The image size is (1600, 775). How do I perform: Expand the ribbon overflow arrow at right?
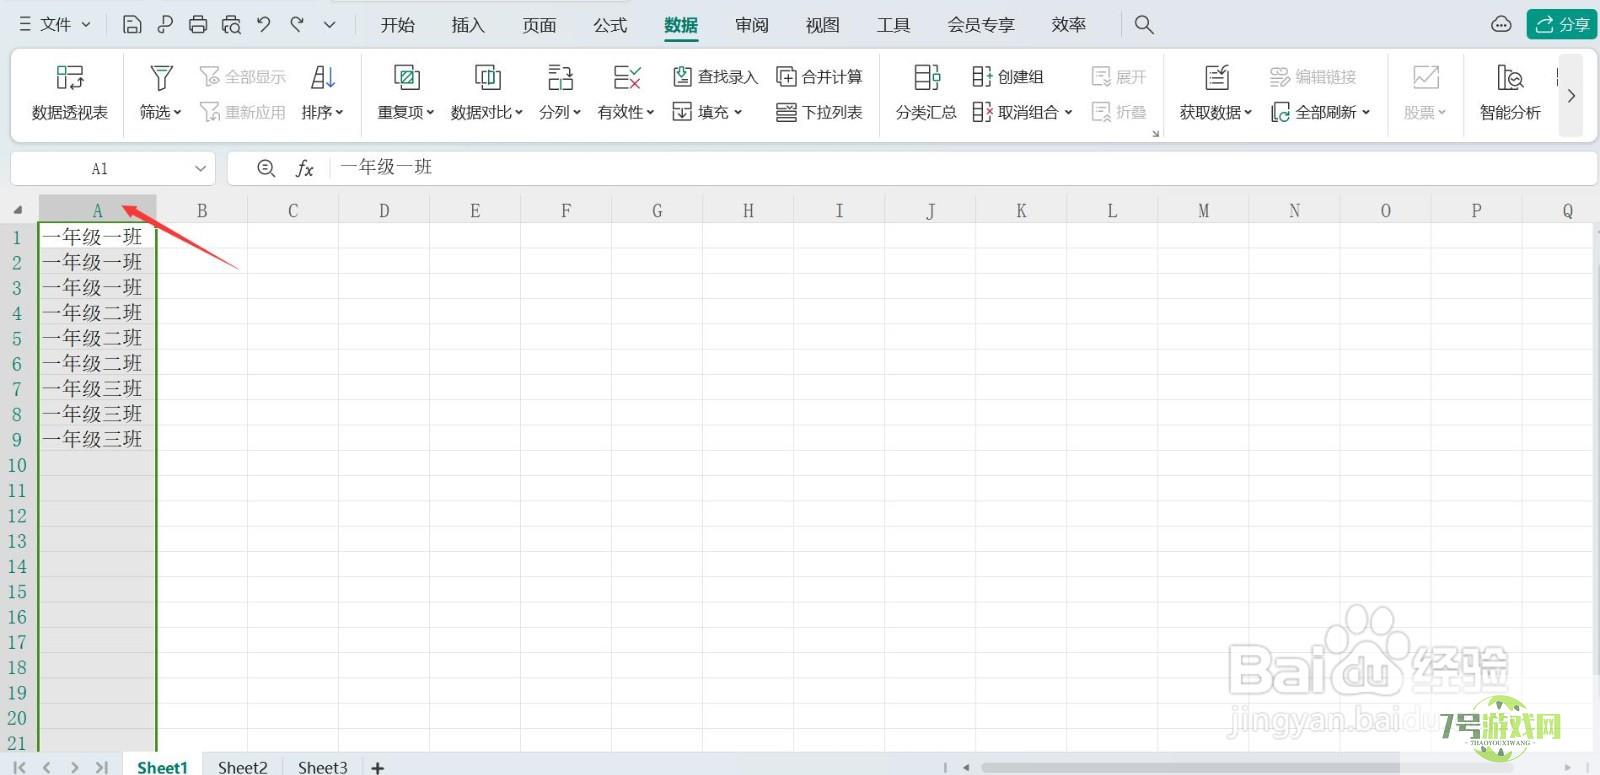[x=1571, y=96]
